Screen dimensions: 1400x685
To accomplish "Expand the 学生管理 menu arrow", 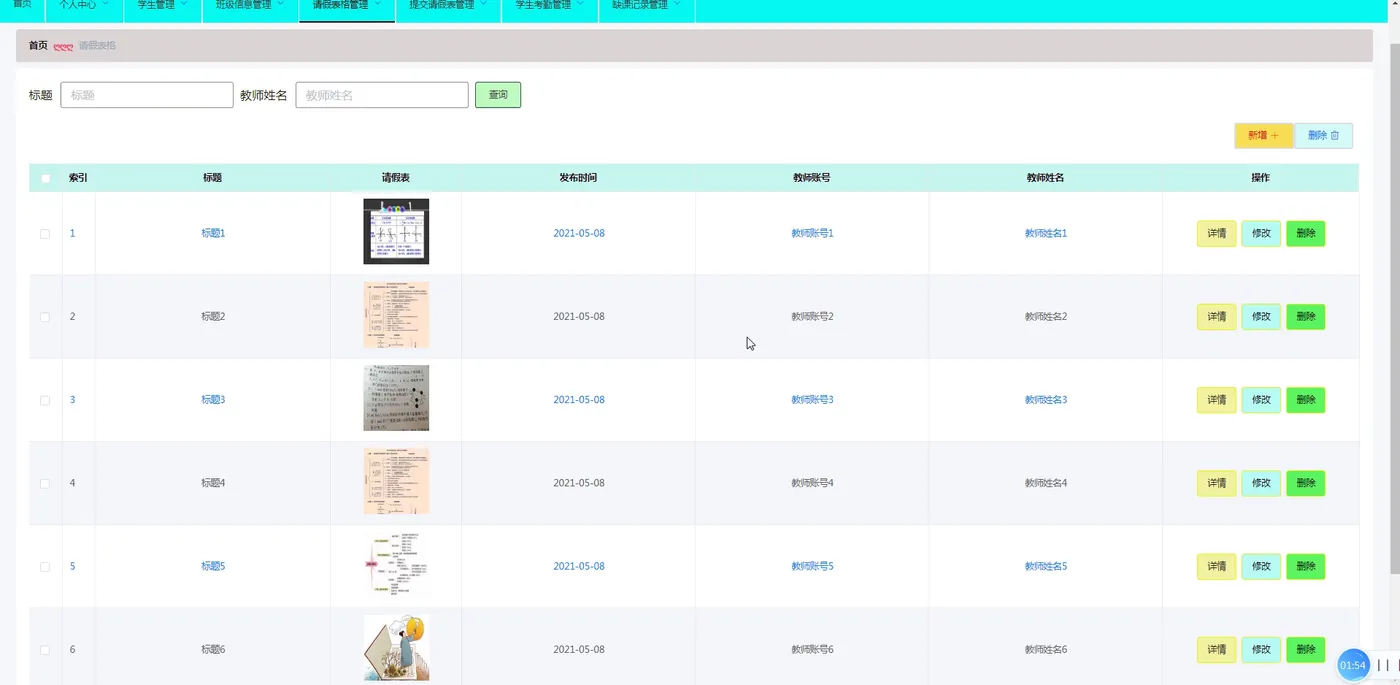I will point(186,5).
